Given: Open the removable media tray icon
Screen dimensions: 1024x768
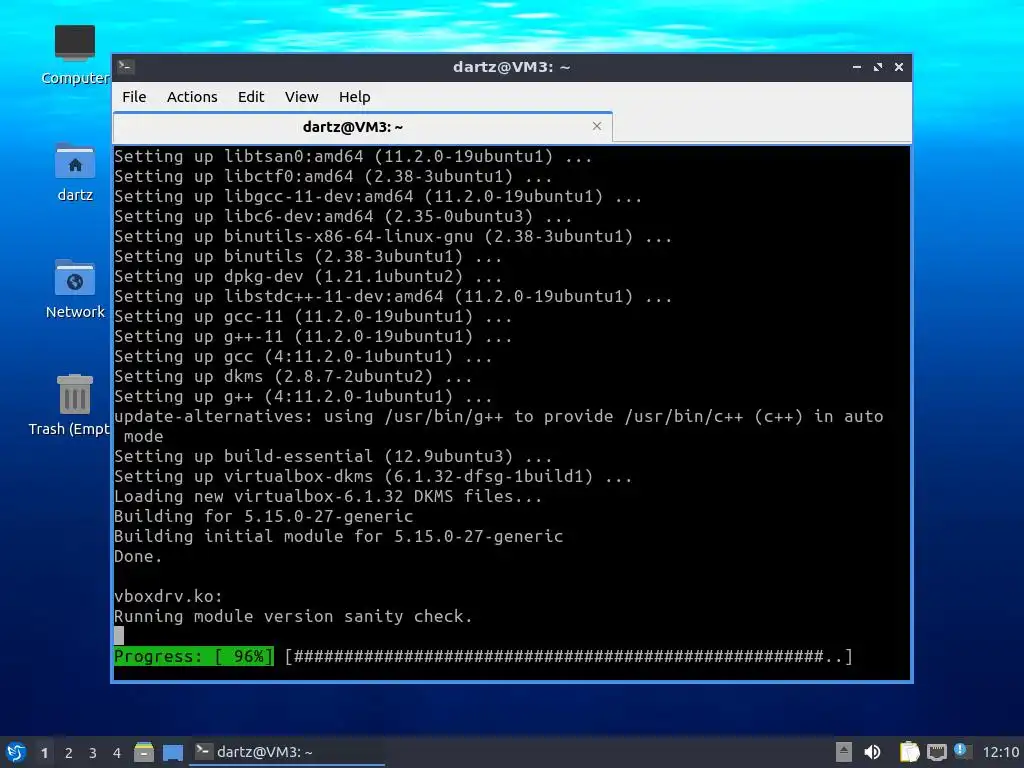Looking at the screenshot, I should coord(843,752).
